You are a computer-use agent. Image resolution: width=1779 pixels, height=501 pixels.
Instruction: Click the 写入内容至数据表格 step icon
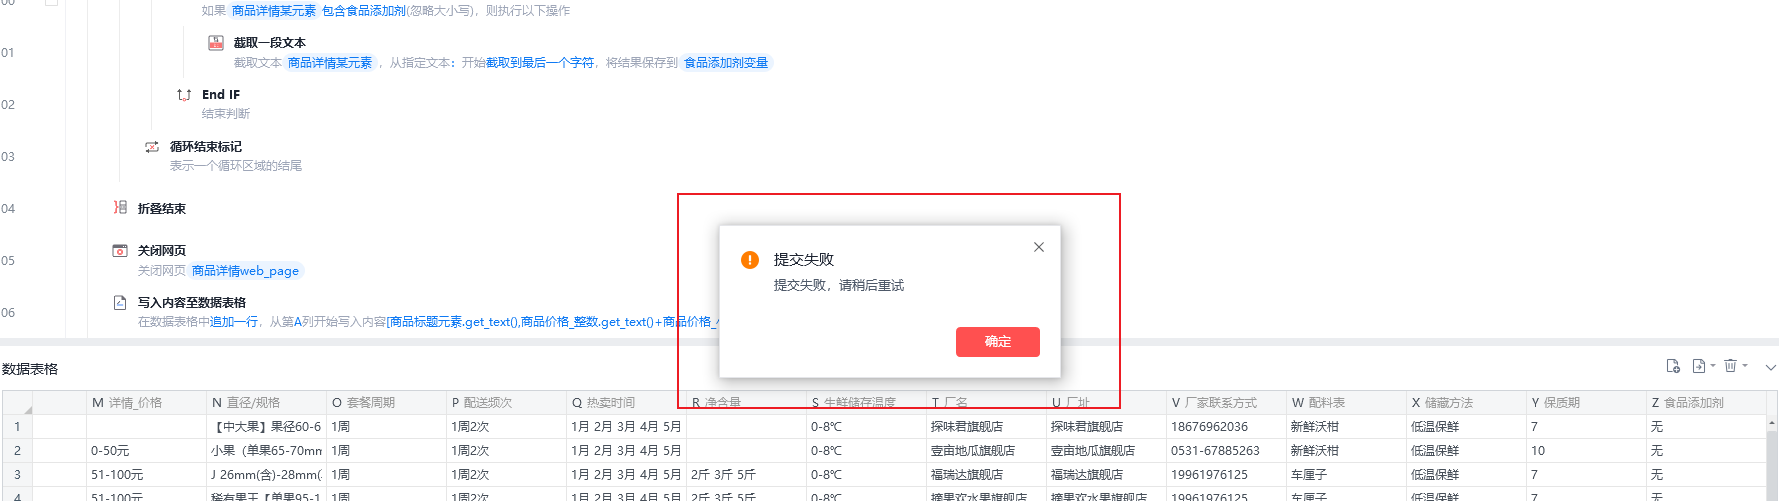point(120,303)
